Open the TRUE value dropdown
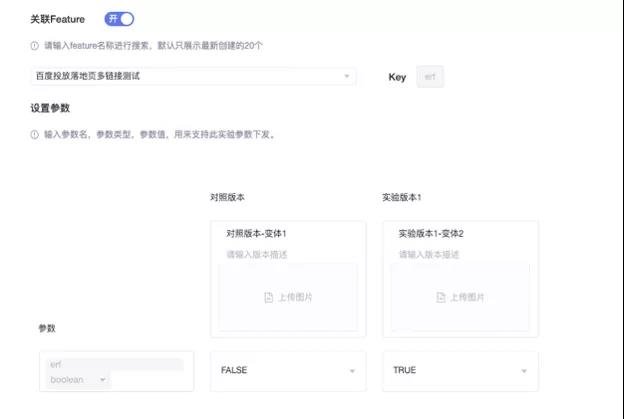The width and height of the screenshot is (624, 419). [460, 370]
